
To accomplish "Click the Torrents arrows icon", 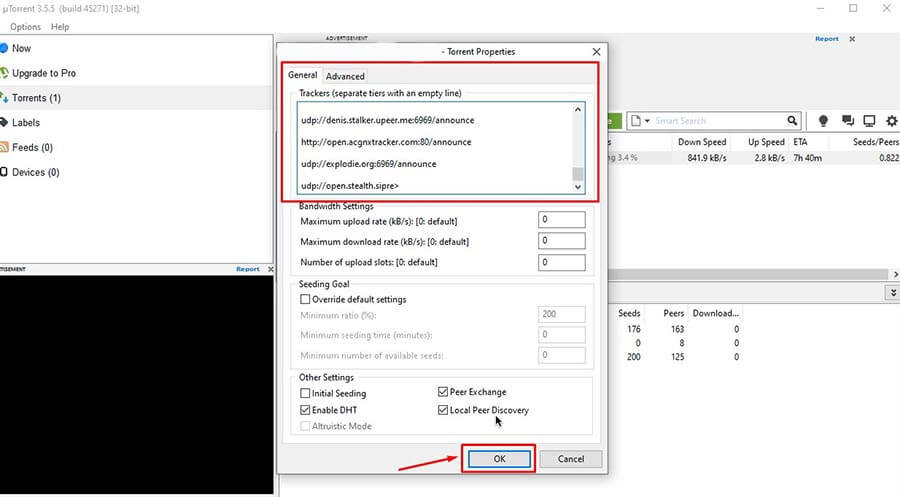I will 4,98.
